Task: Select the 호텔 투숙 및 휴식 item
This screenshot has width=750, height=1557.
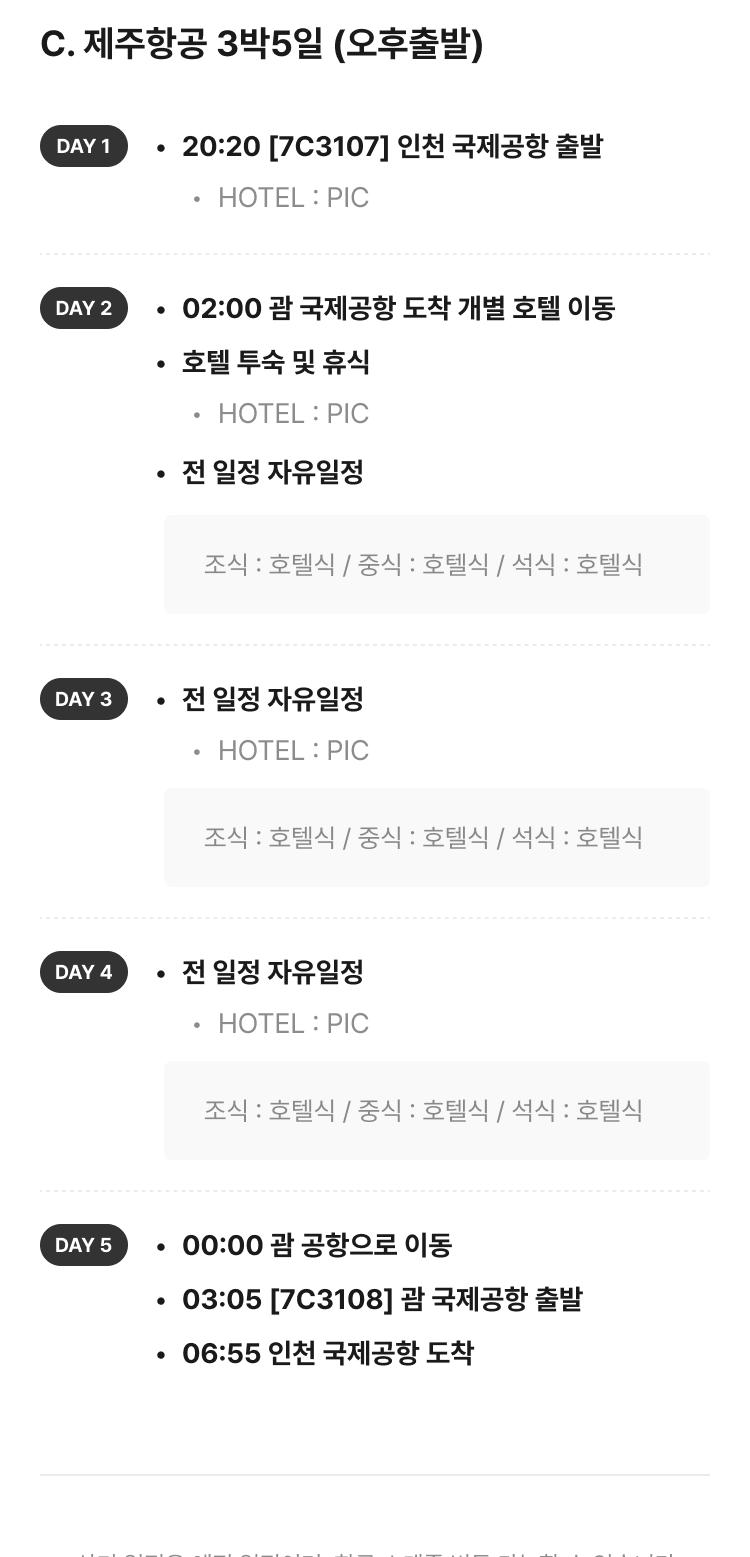Action: click(276, 362)
